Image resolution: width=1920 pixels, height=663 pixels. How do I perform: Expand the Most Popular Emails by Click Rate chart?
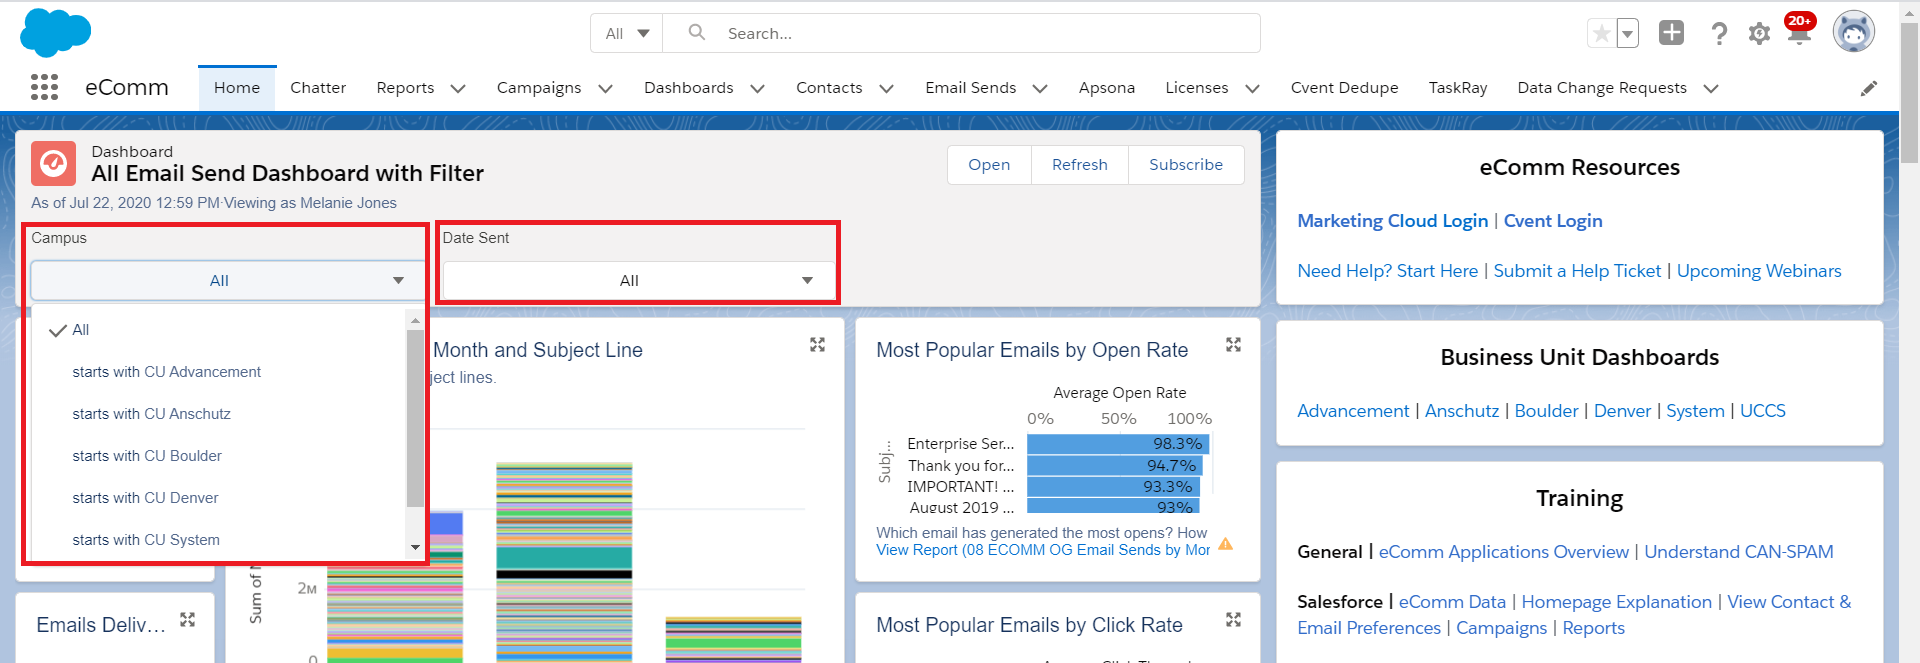click(x=1233, y=620)
